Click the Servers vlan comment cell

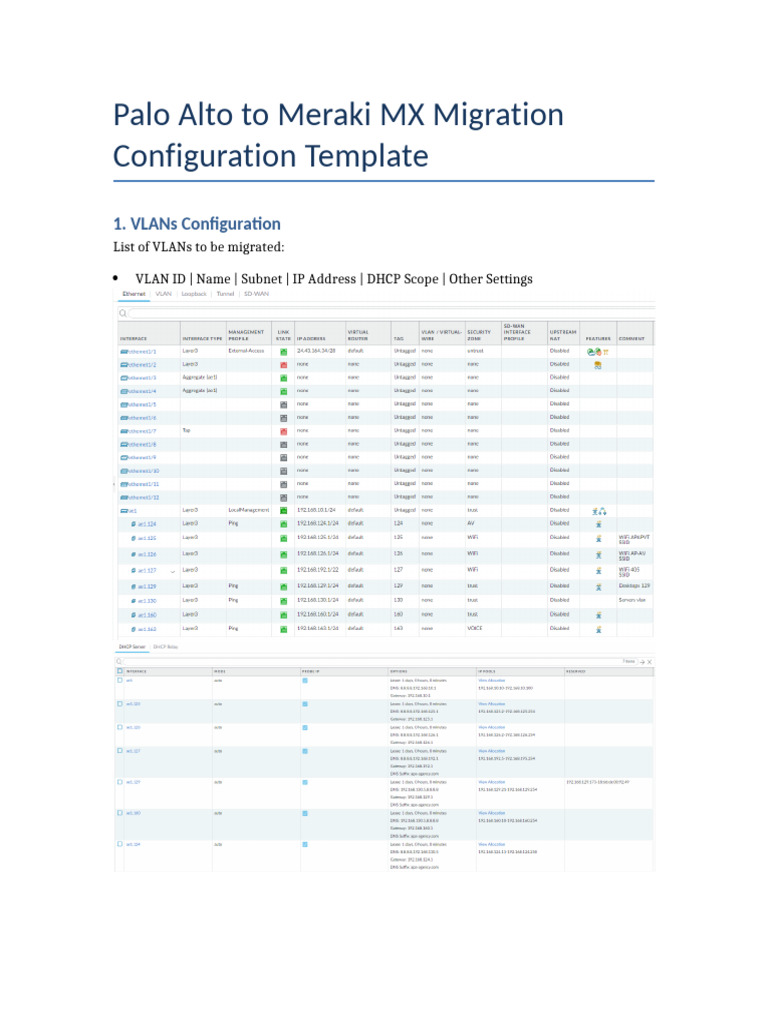coord(632,600)
